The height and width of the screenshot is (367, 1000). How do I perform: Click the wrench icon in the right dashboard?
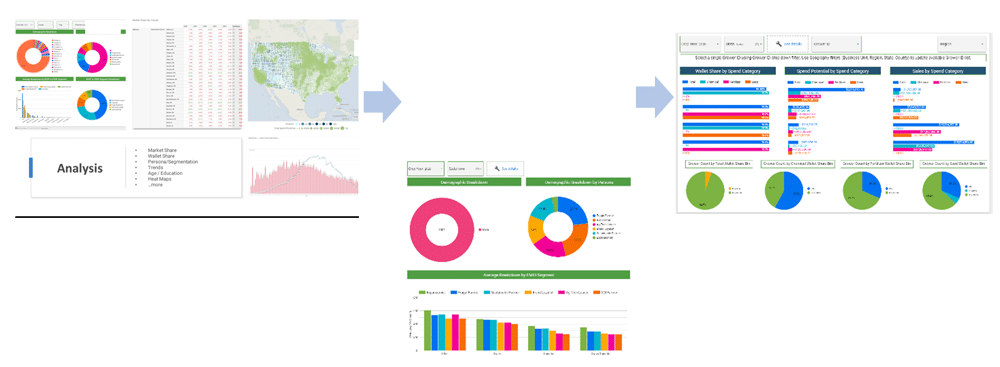tap(779, 44)
